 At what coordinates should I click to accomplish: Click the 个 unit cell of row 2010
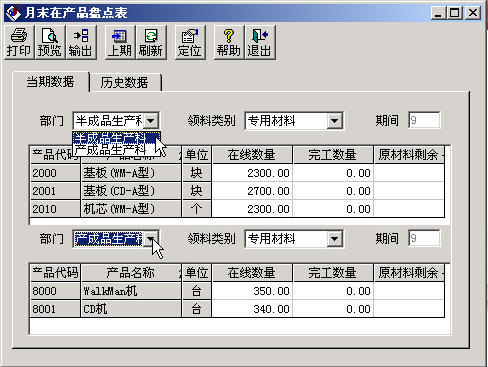tap(197, 209)
